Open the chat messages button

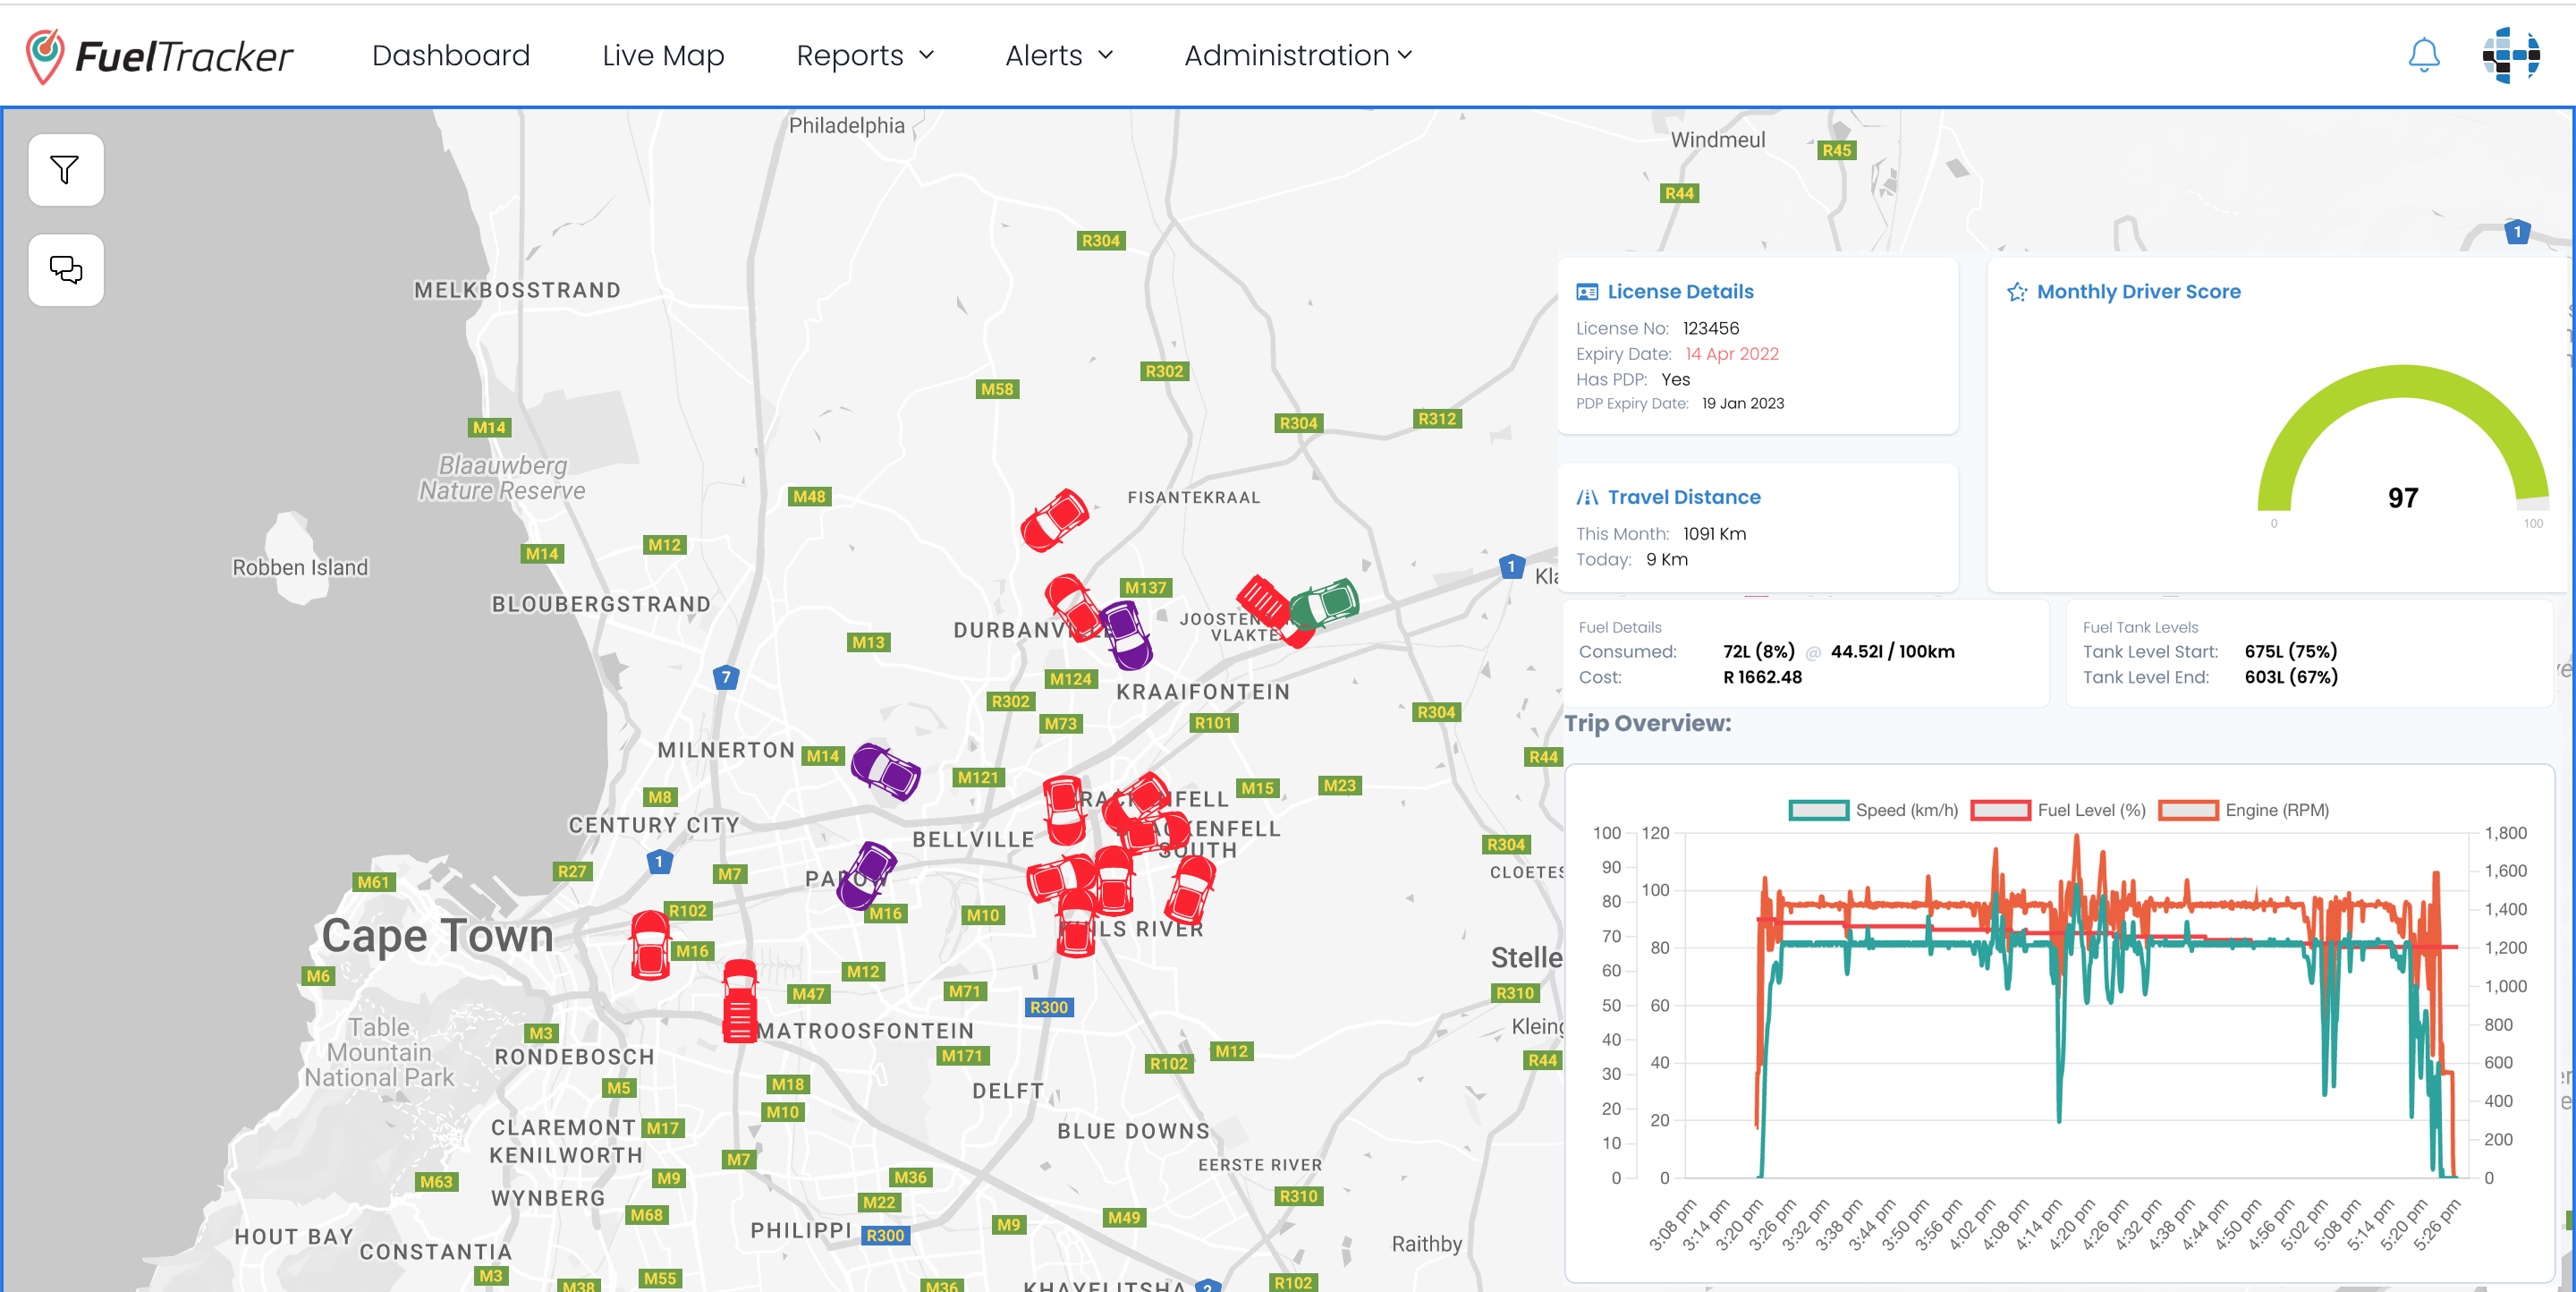pos(66,270)
